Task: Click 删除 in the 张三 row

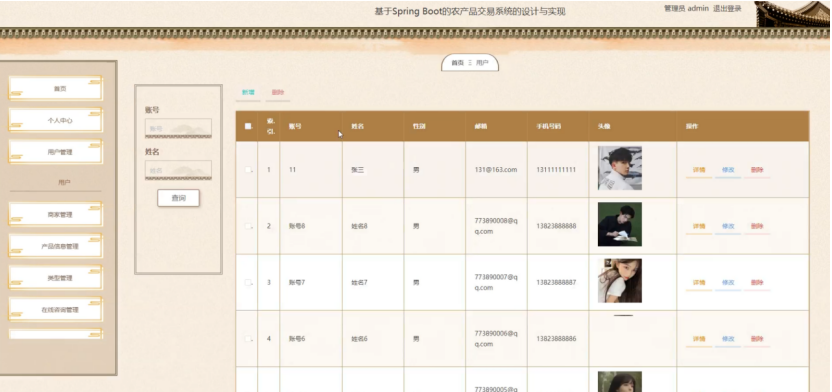Action: tap(757, 170)
